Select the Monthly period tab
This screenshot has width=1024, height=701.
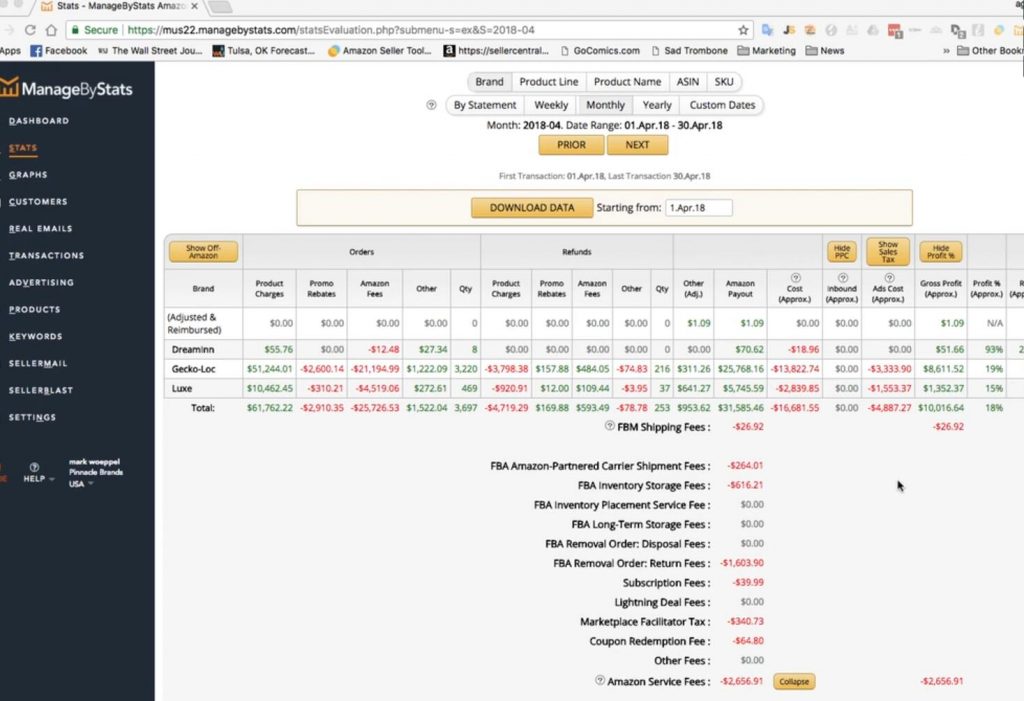coord(605,105)
